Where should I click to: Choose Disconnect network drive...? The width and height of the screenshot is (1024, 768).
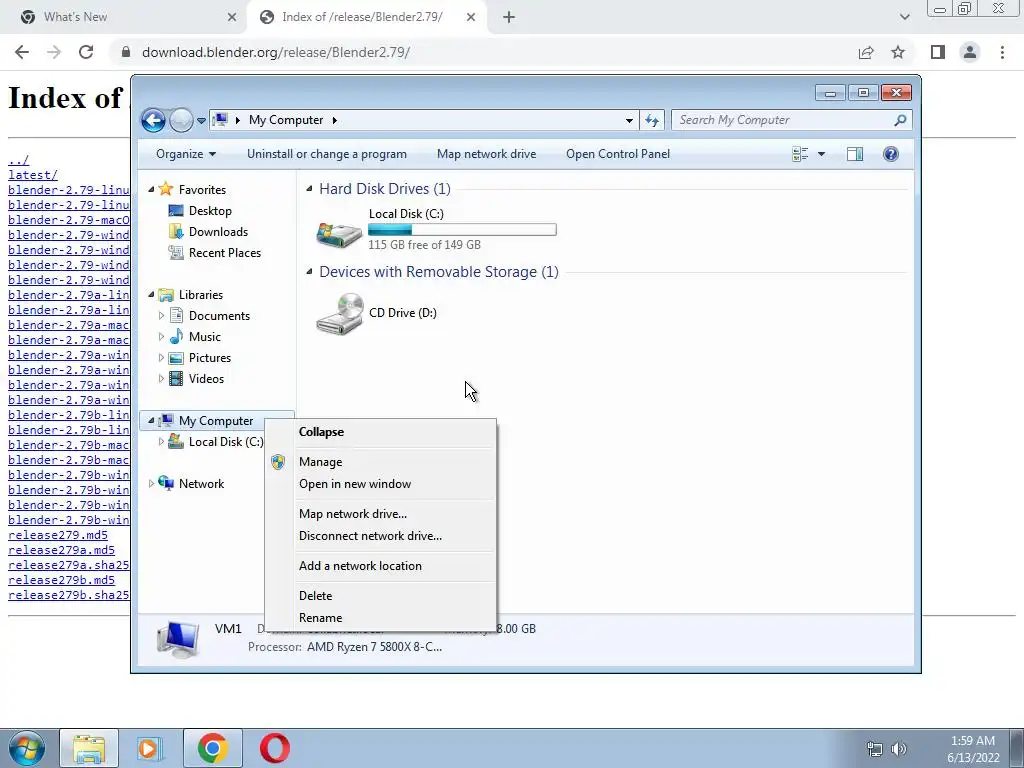379,536
